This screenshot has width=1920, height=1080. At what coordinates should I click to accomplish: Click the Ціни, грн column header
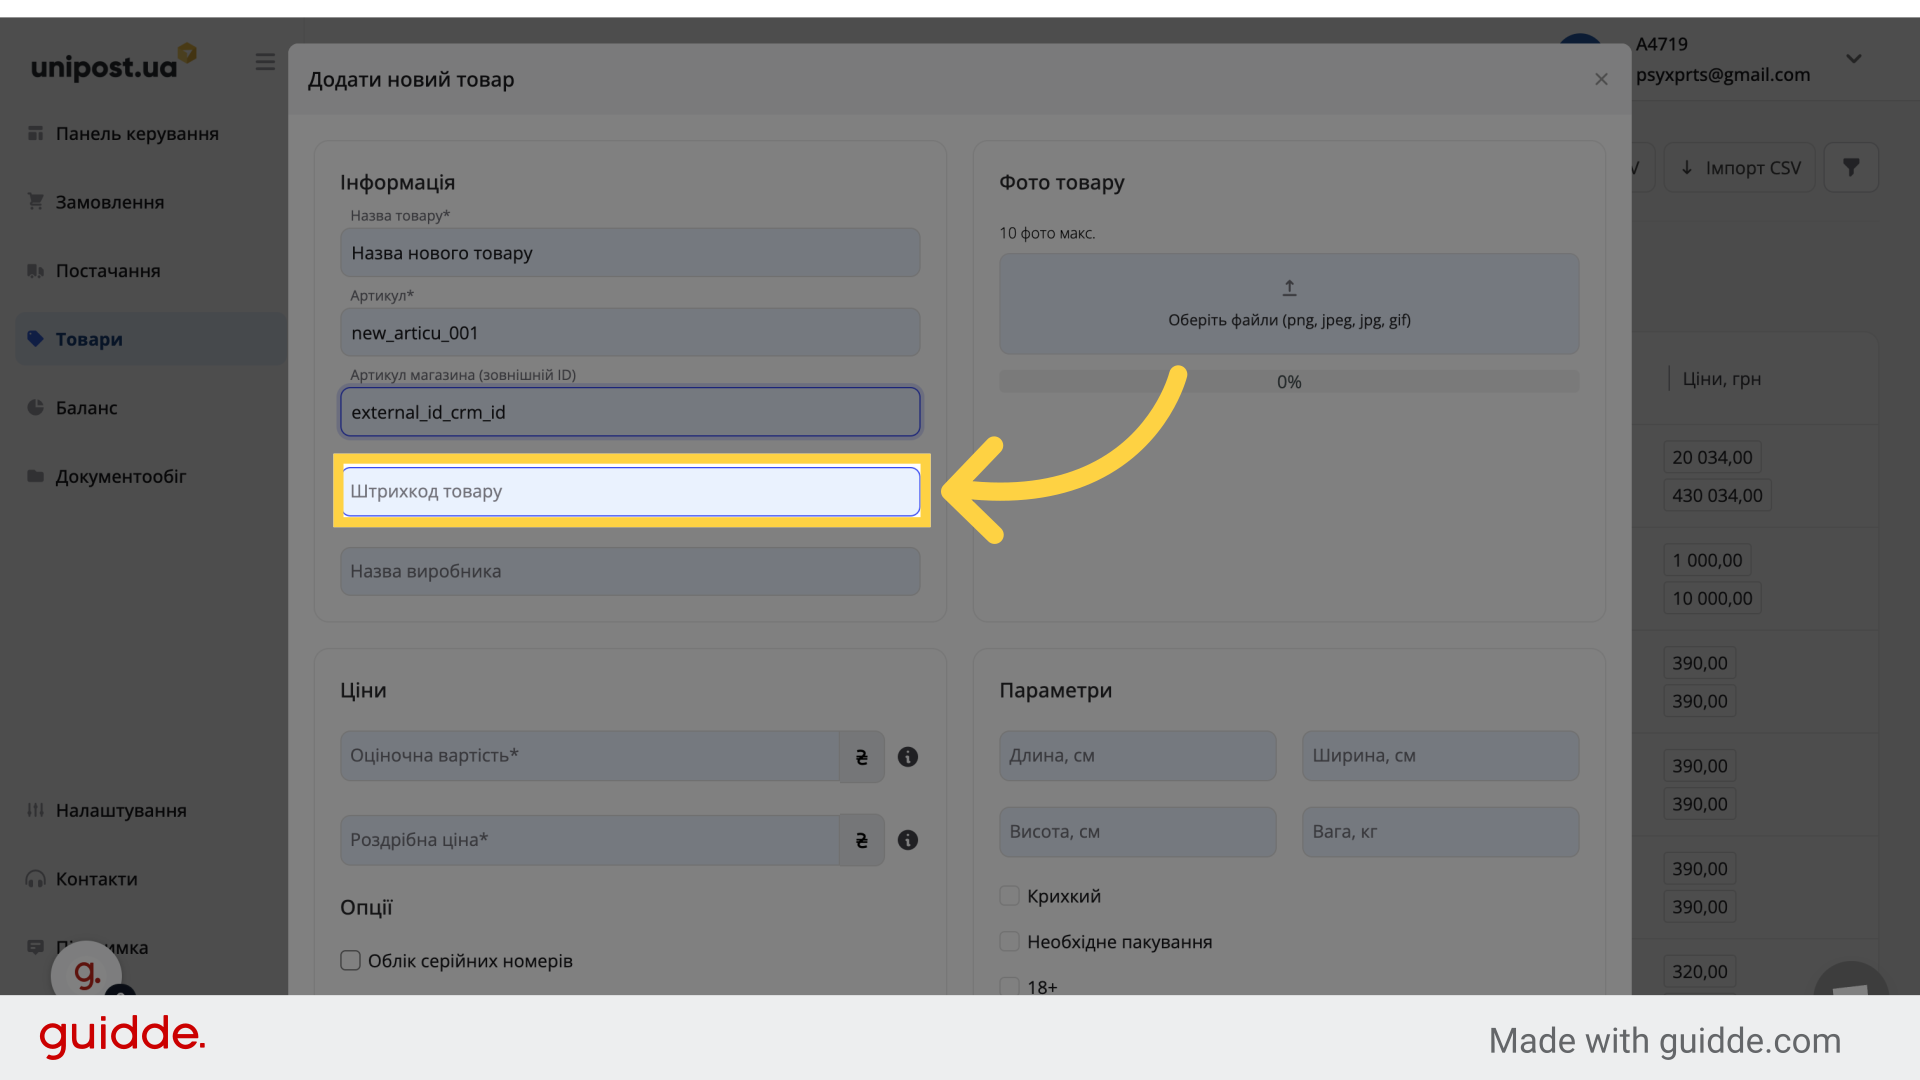1721,379
